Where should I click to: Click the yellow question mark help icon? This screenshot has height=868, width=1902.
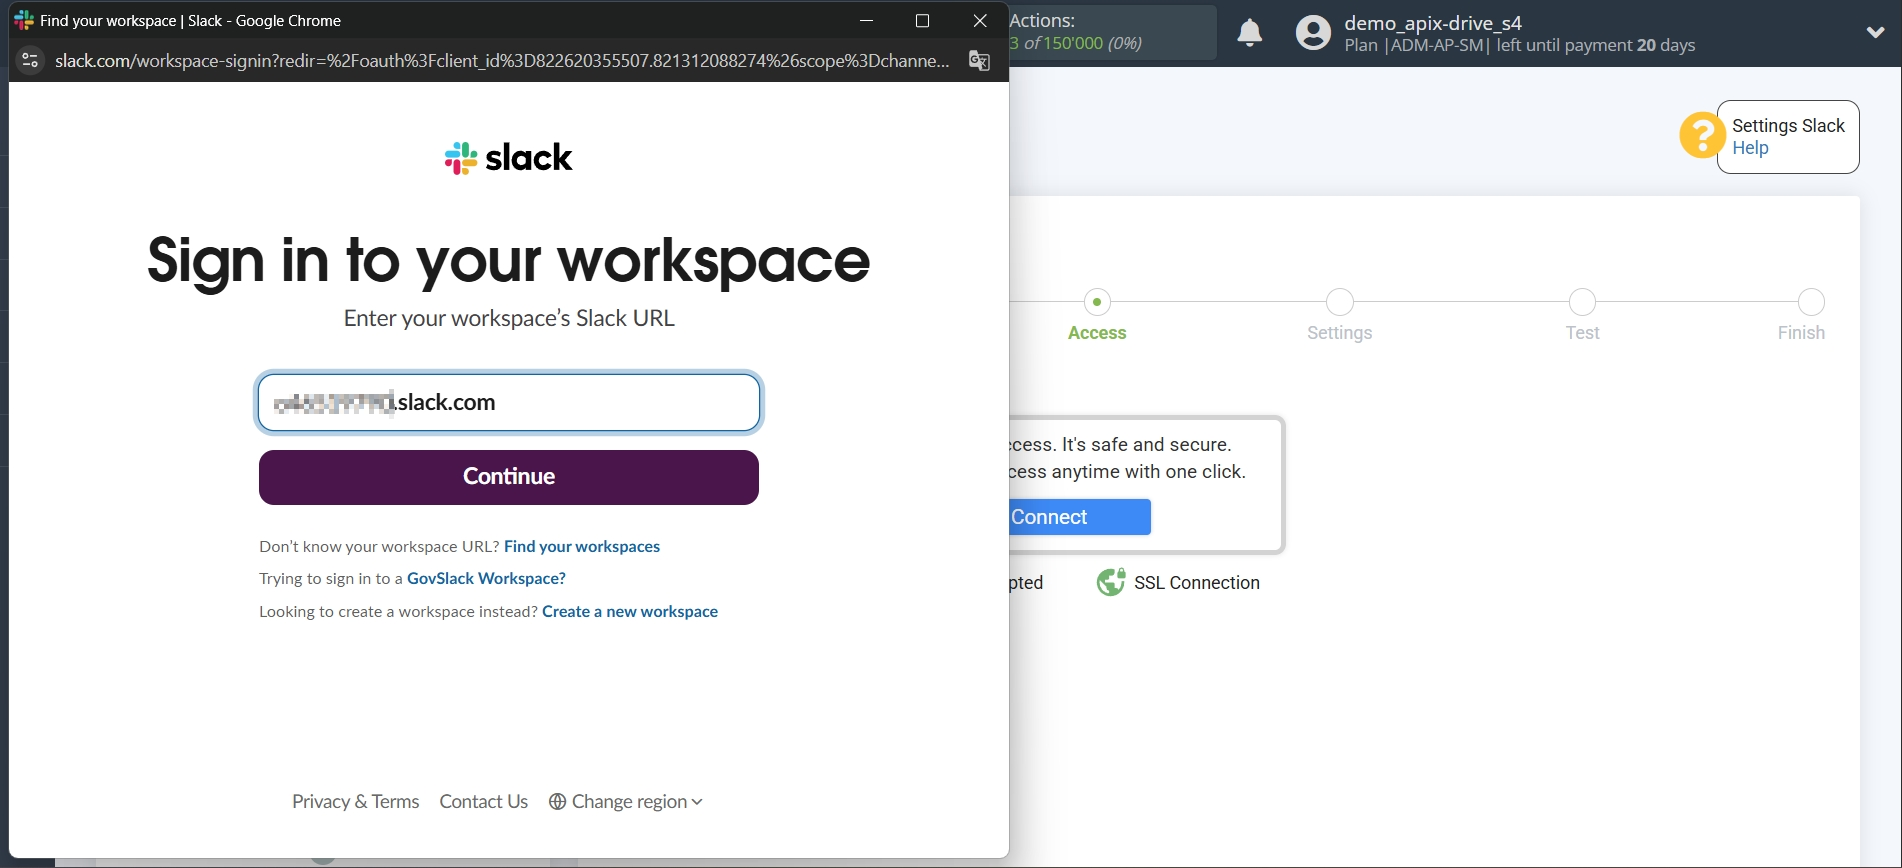click(1701, 135)
